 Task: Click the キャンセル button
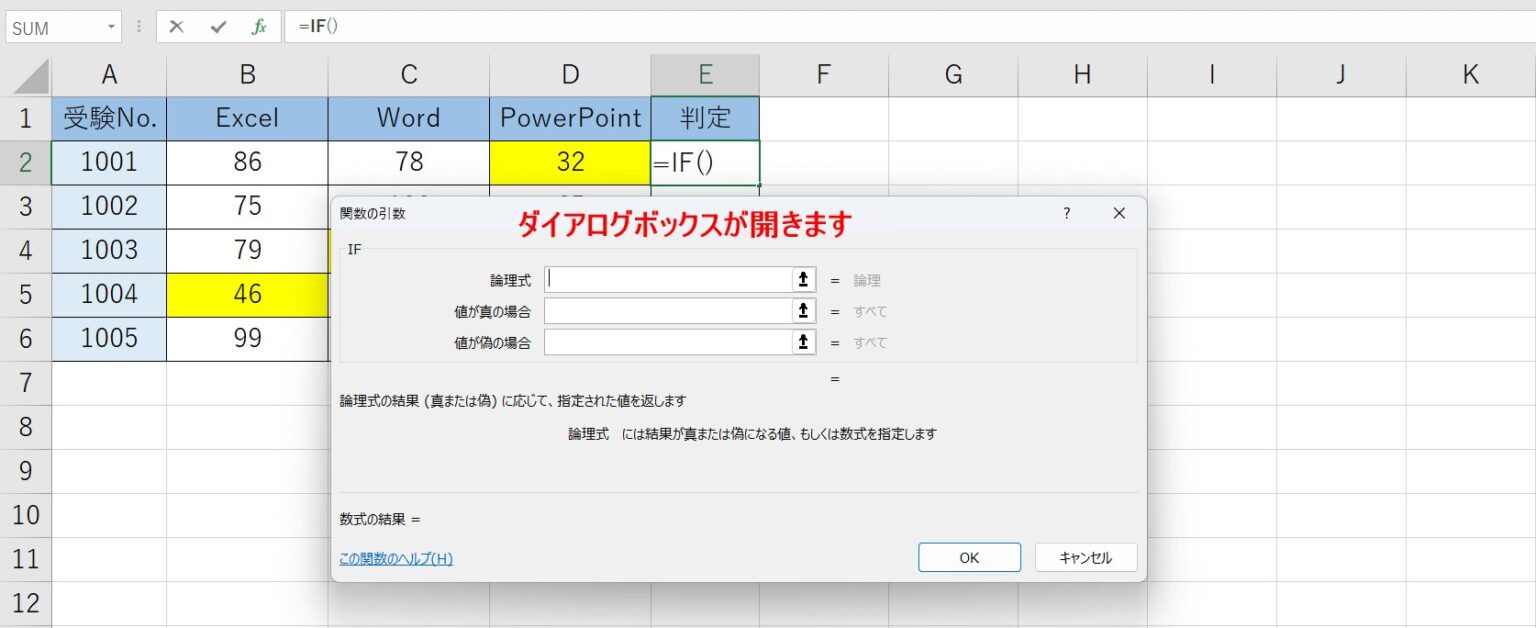[x=1085, y=557]
